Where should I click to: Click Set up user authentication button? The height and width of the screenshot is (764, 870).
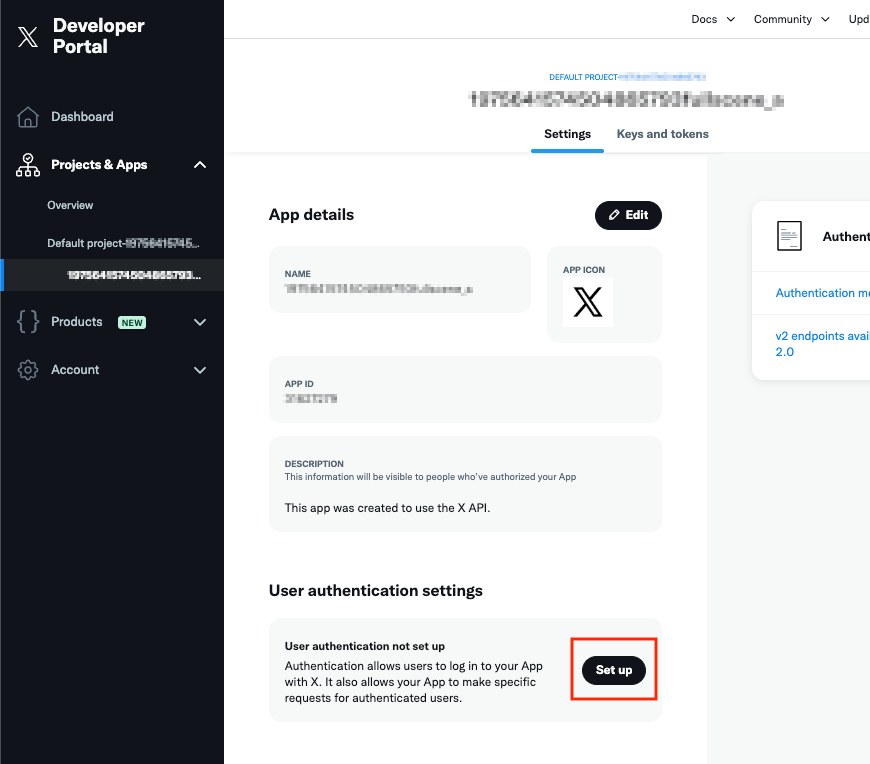click(614, 670)
